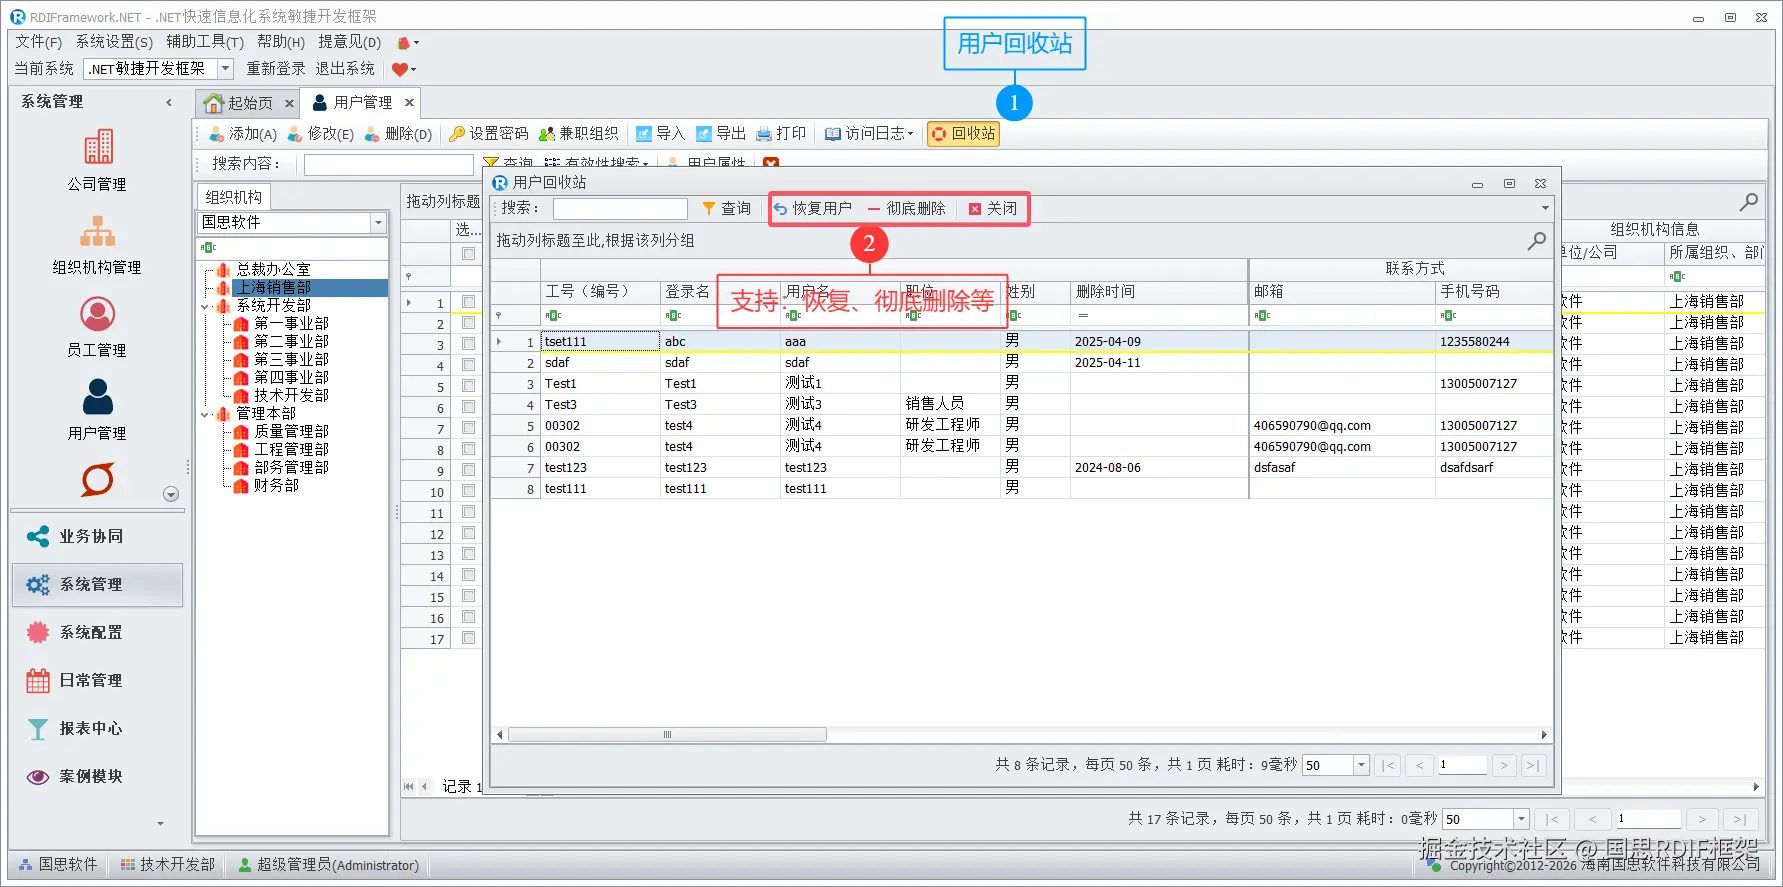This screenshot has width=1783, height=887.
Task: Focus the 搜索内容 input field
Action: [388, 164]
